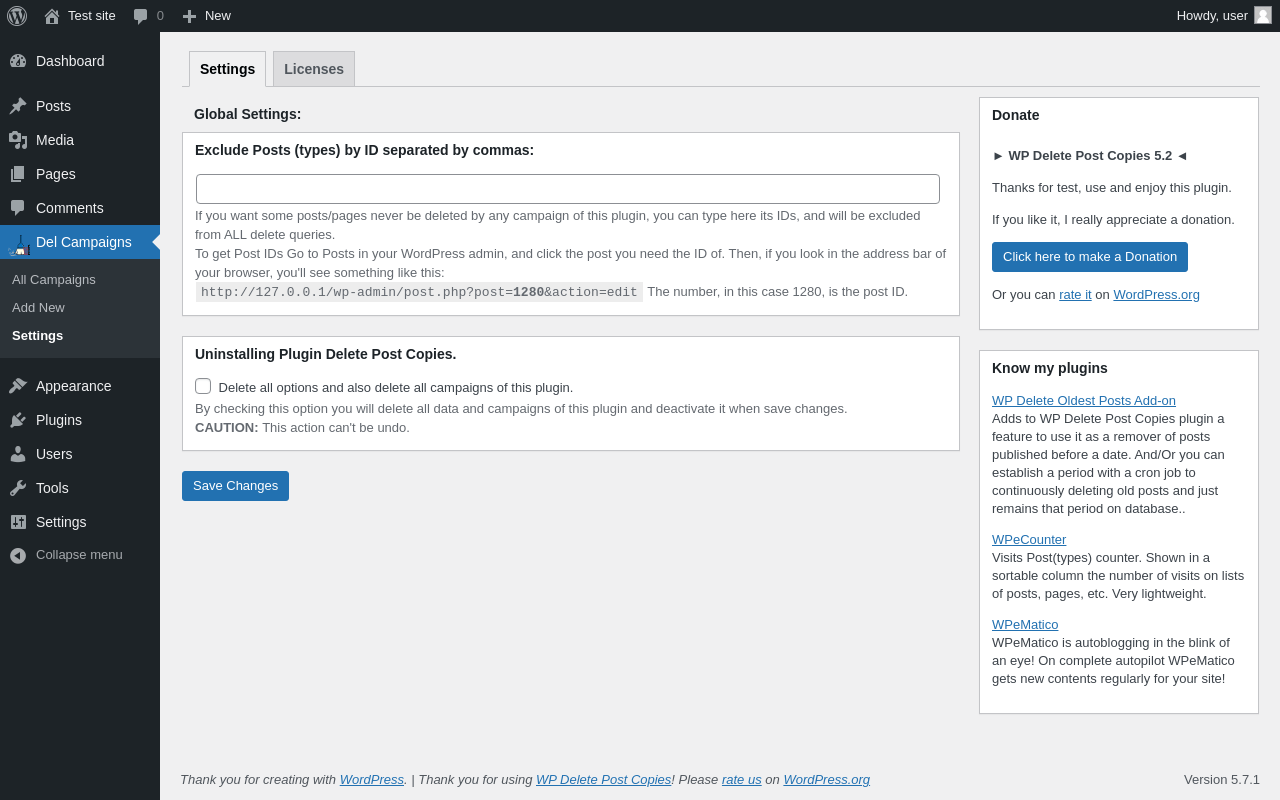Open Add New campaign submenu item

tap(38, 308)
